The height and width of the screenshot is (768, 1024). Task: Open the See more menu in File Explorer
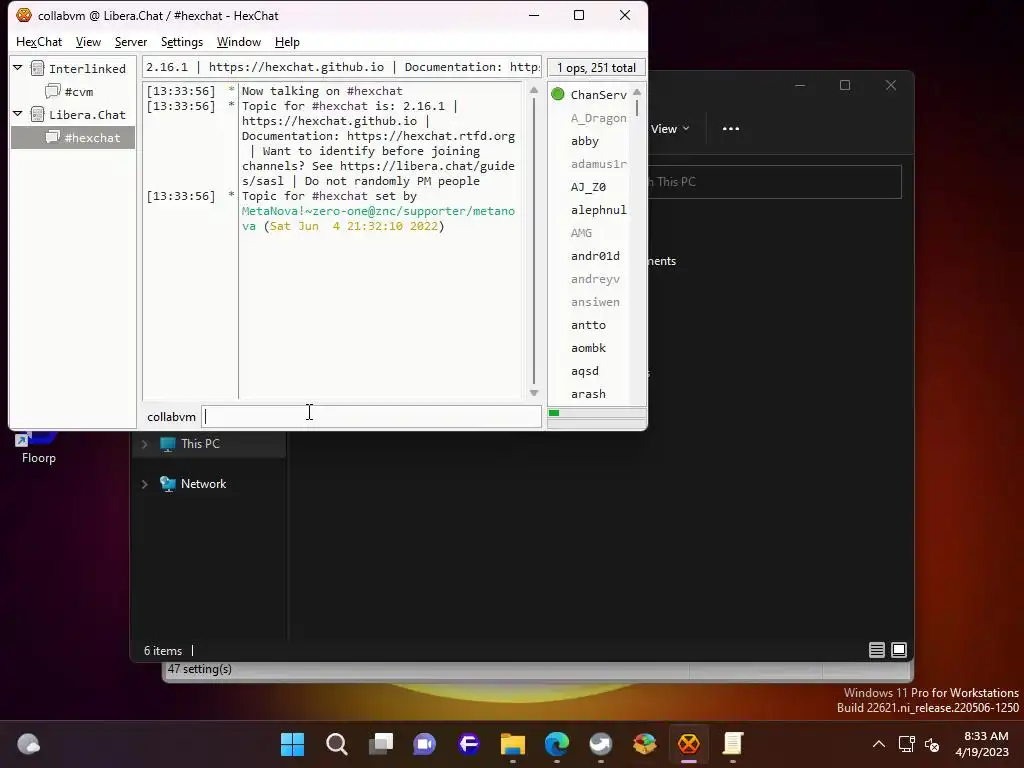coord(731,129)
